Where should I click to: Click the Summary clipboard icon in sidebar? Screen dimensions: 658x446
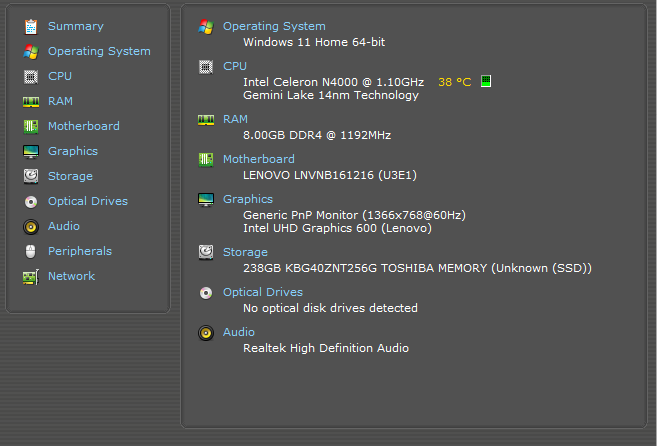click(31, 26)
